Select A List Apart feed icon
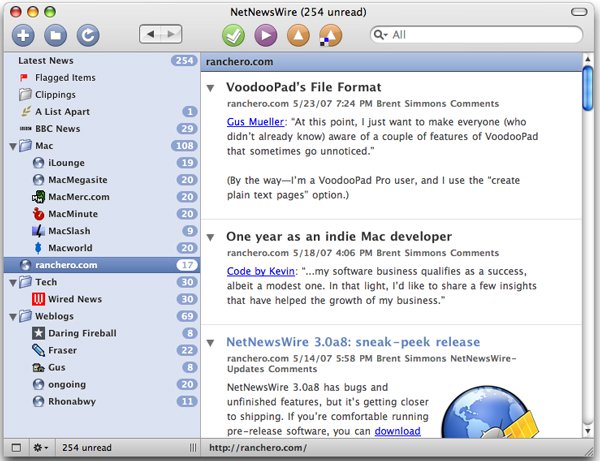The width and height of the screenshot is (600, 461). pos(25,111)
